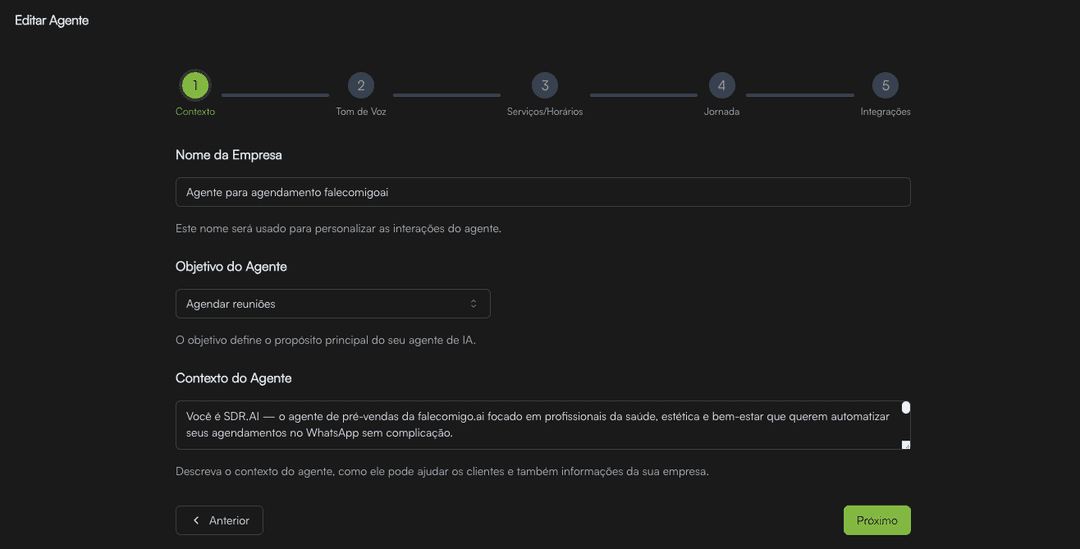Focus the Contexto do Agente text area

543,425
